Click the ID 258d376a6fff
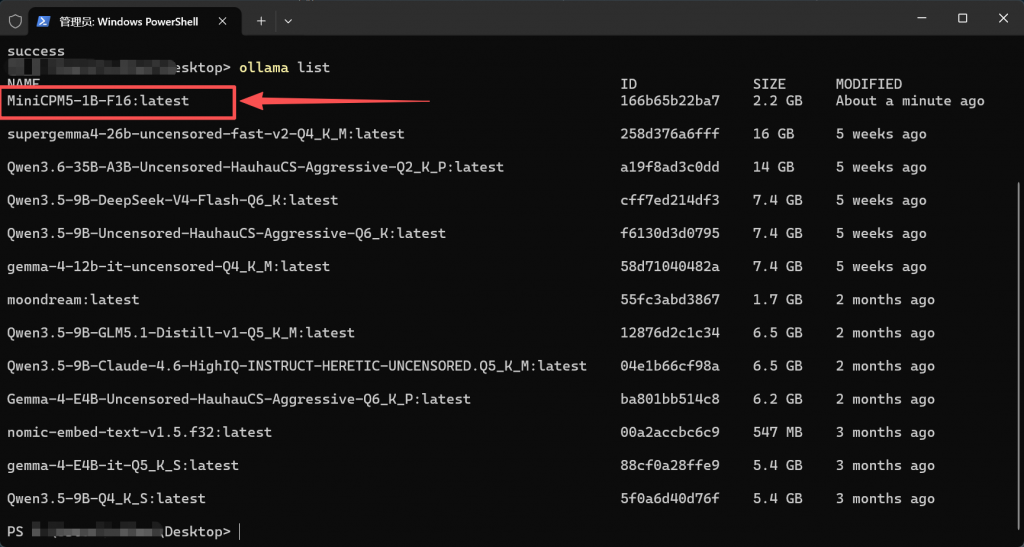 pos(670,134)
